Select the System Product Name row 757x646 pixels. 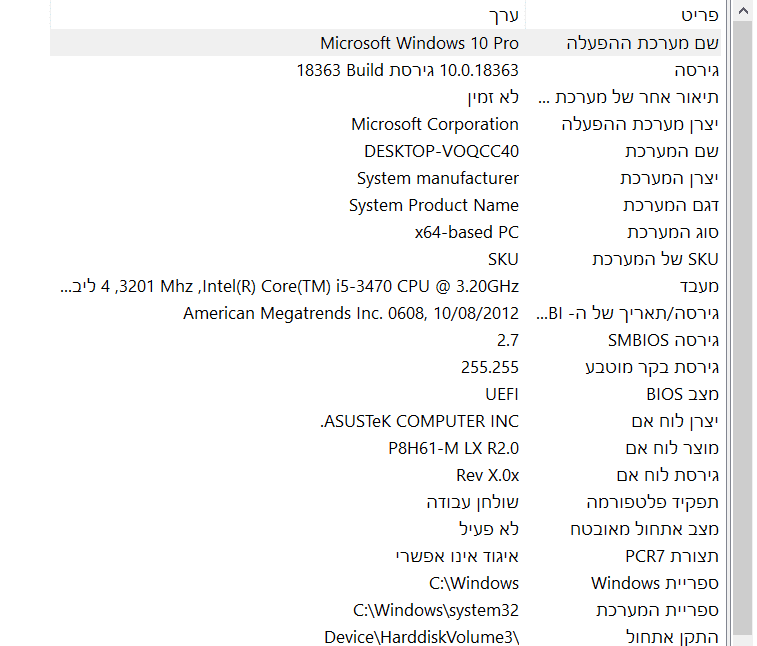coord(433,205)
